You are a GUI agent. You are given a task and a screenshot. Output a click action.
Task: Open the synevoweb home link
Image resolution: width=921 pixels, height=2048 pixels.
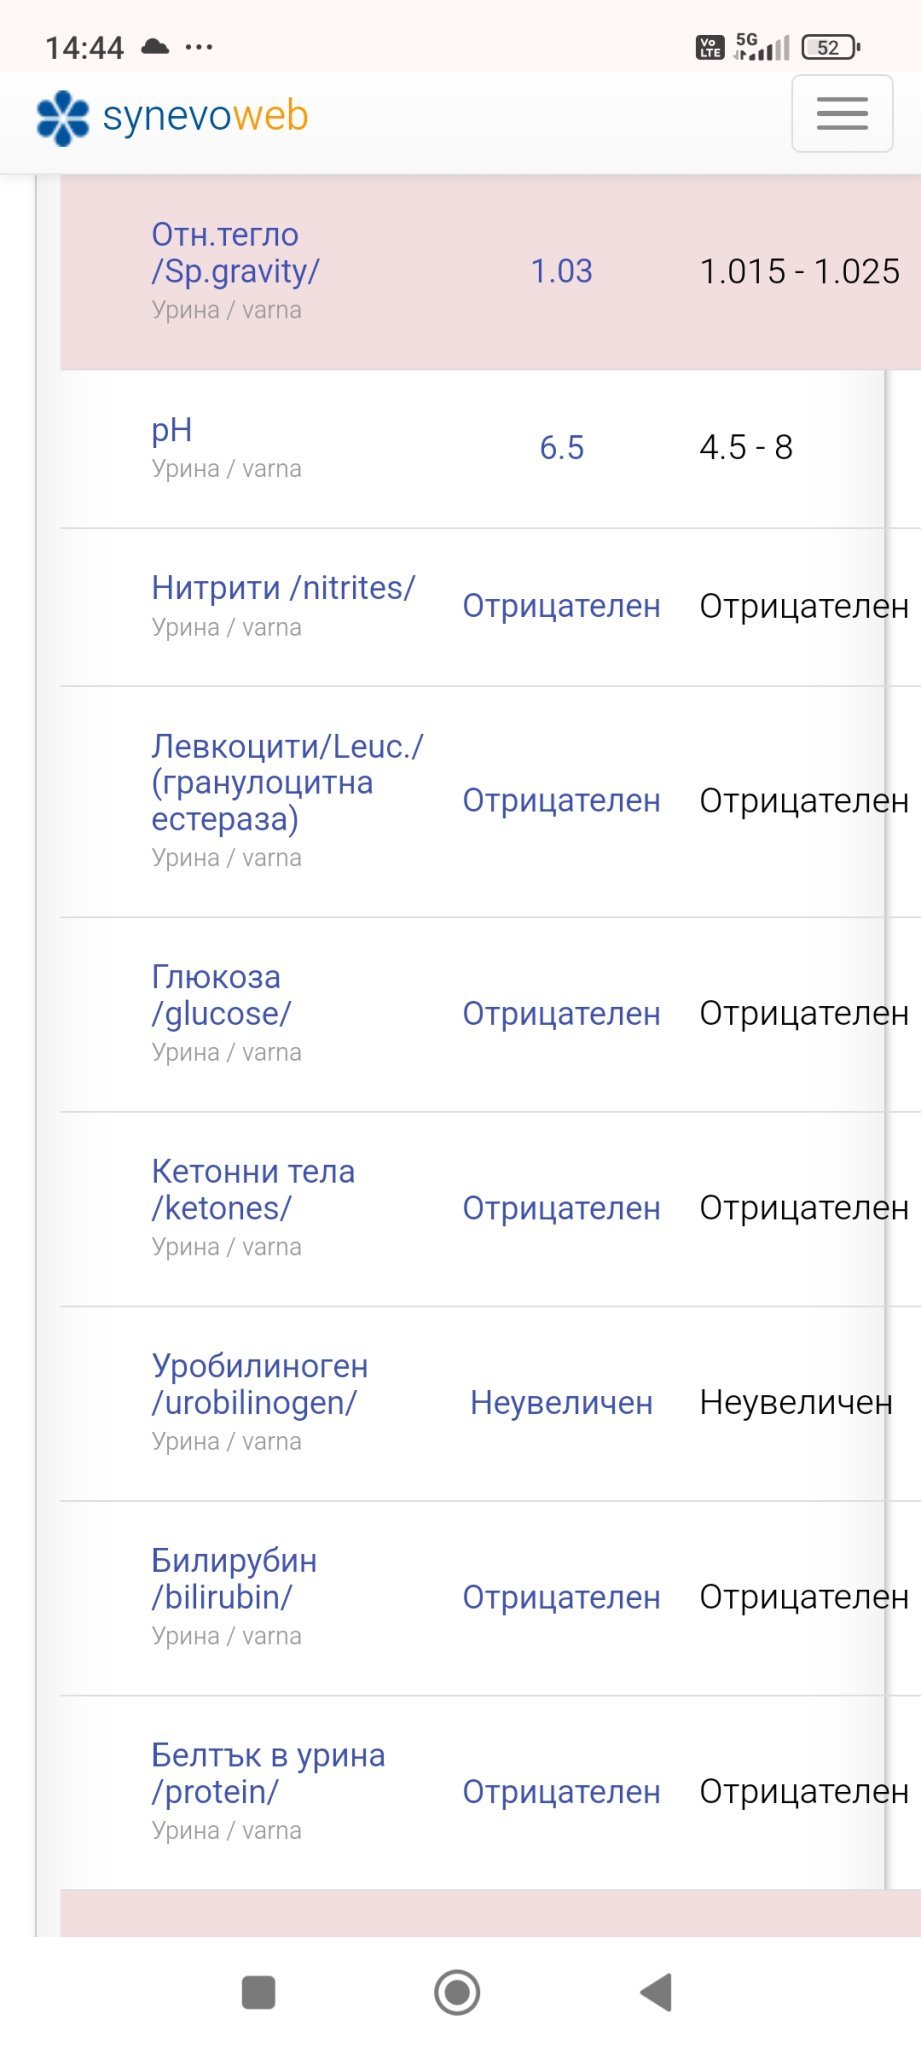205,117
